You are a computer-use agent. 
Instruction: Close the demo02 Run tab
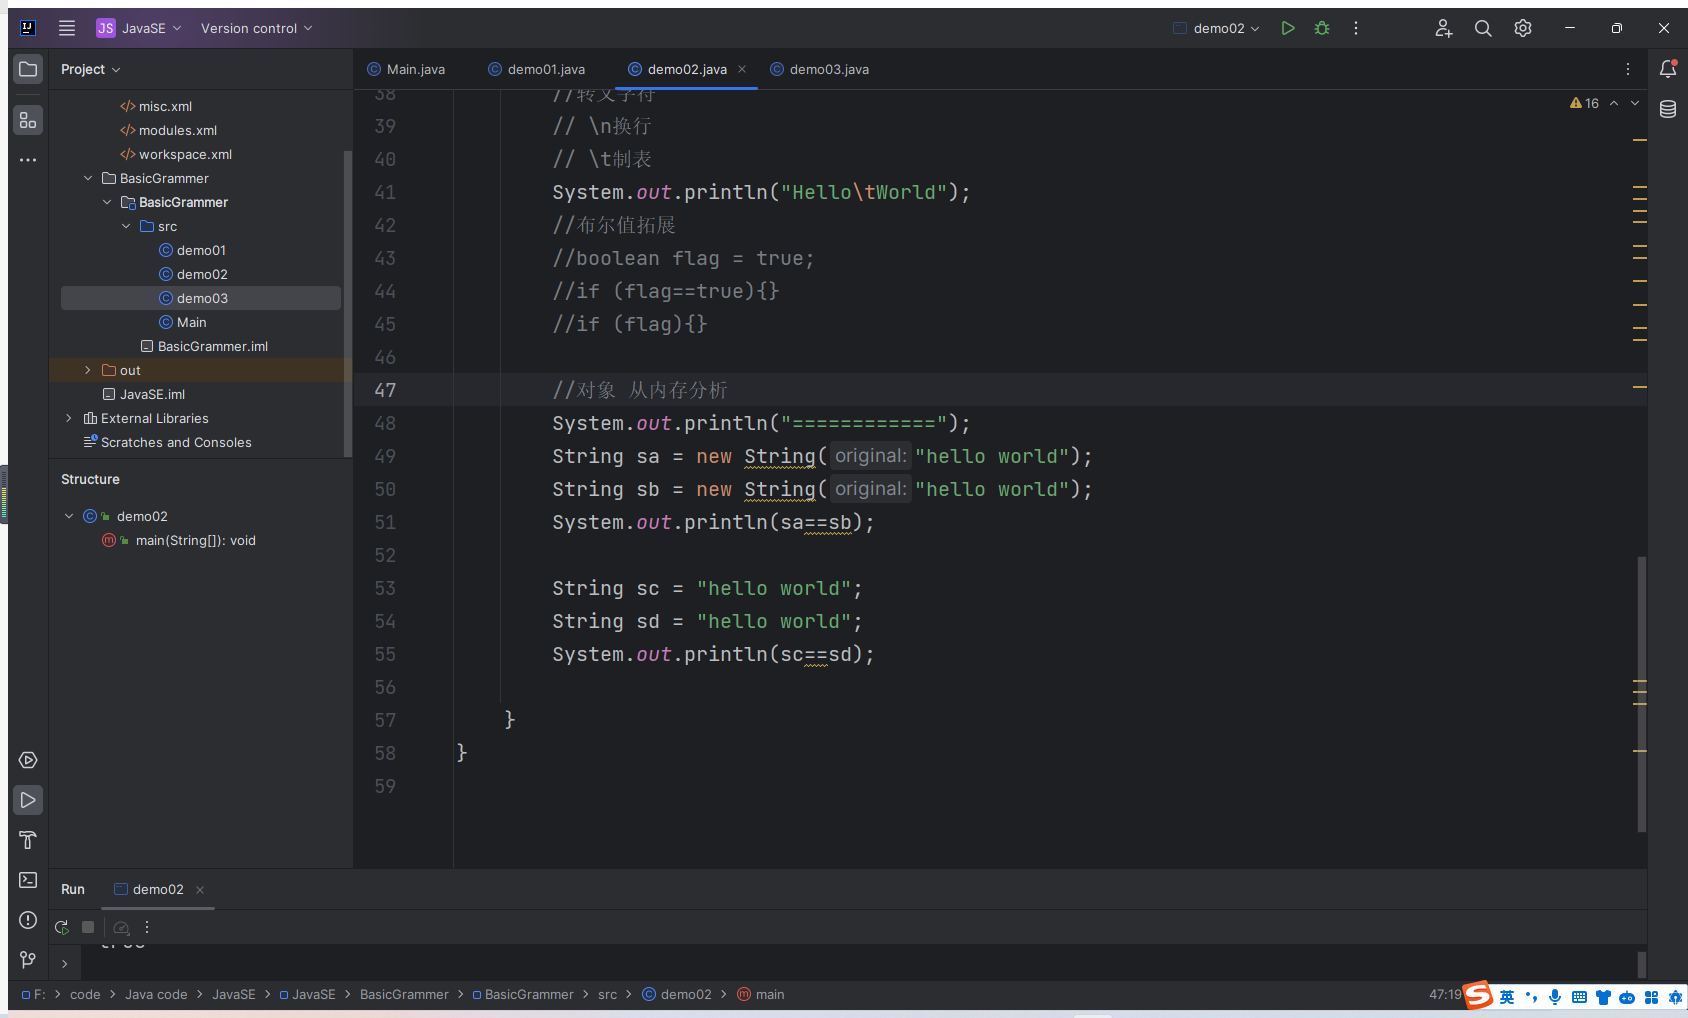point(200,890)
